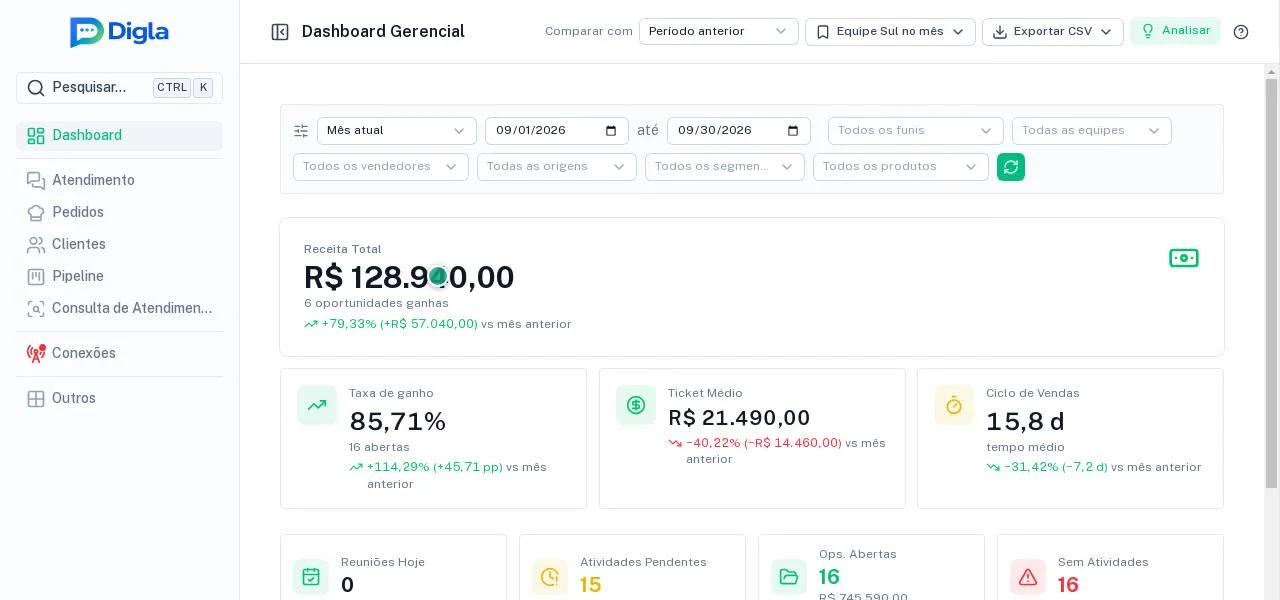The width and height of the screenshot is (1280, 600).
Task: Open the Todas as equipes dropdown
Action: tap(1092, 131)
